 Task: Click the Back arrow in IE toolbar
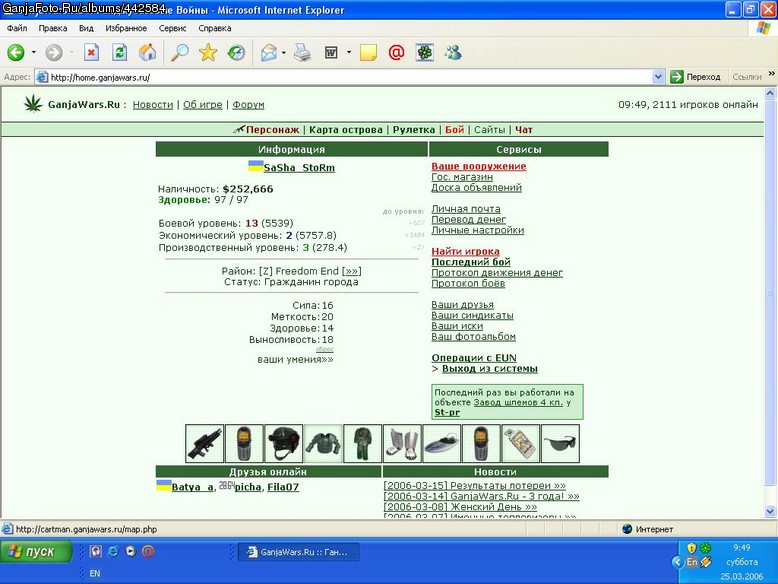coord(16,53)
